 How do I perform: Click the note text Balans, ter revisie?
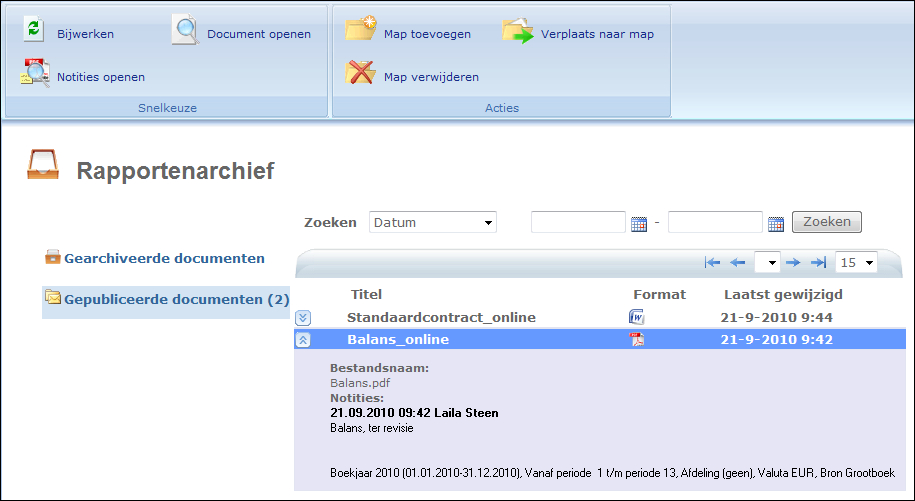tap(372, 428)
